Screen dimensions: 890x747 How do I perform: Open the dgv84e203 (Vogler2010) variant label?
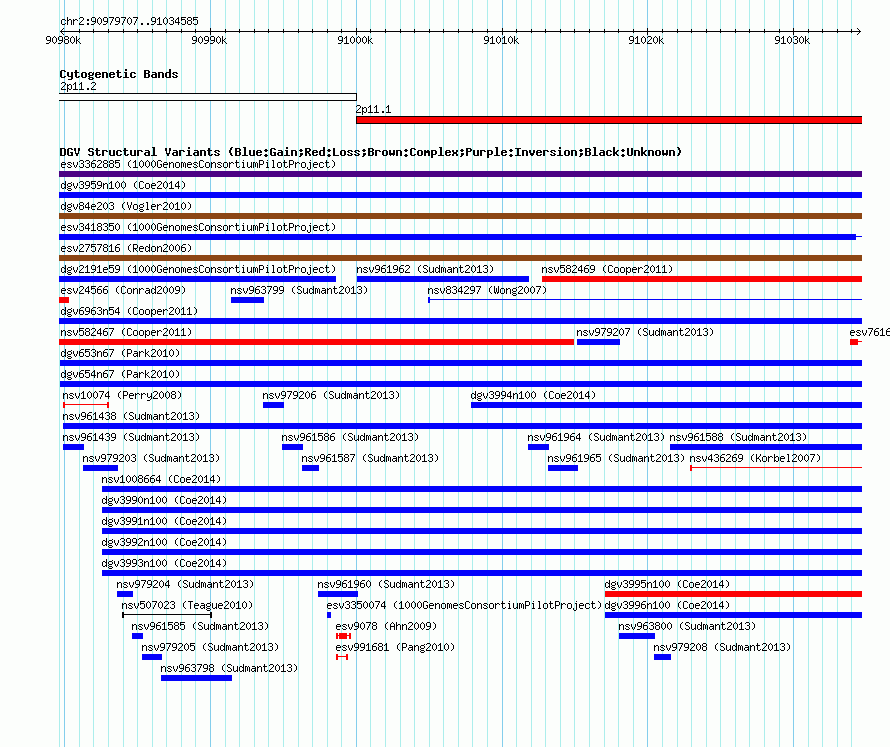[x=126, y=206]
